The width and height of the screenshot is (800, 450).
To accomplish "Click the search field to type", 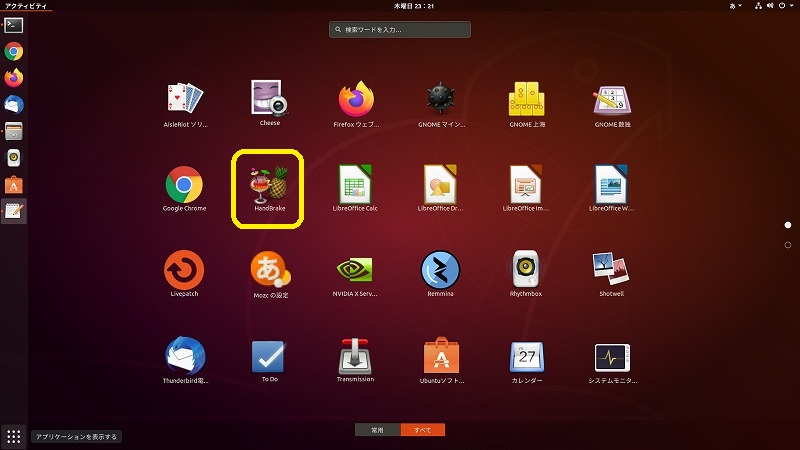I will [400, 30].
